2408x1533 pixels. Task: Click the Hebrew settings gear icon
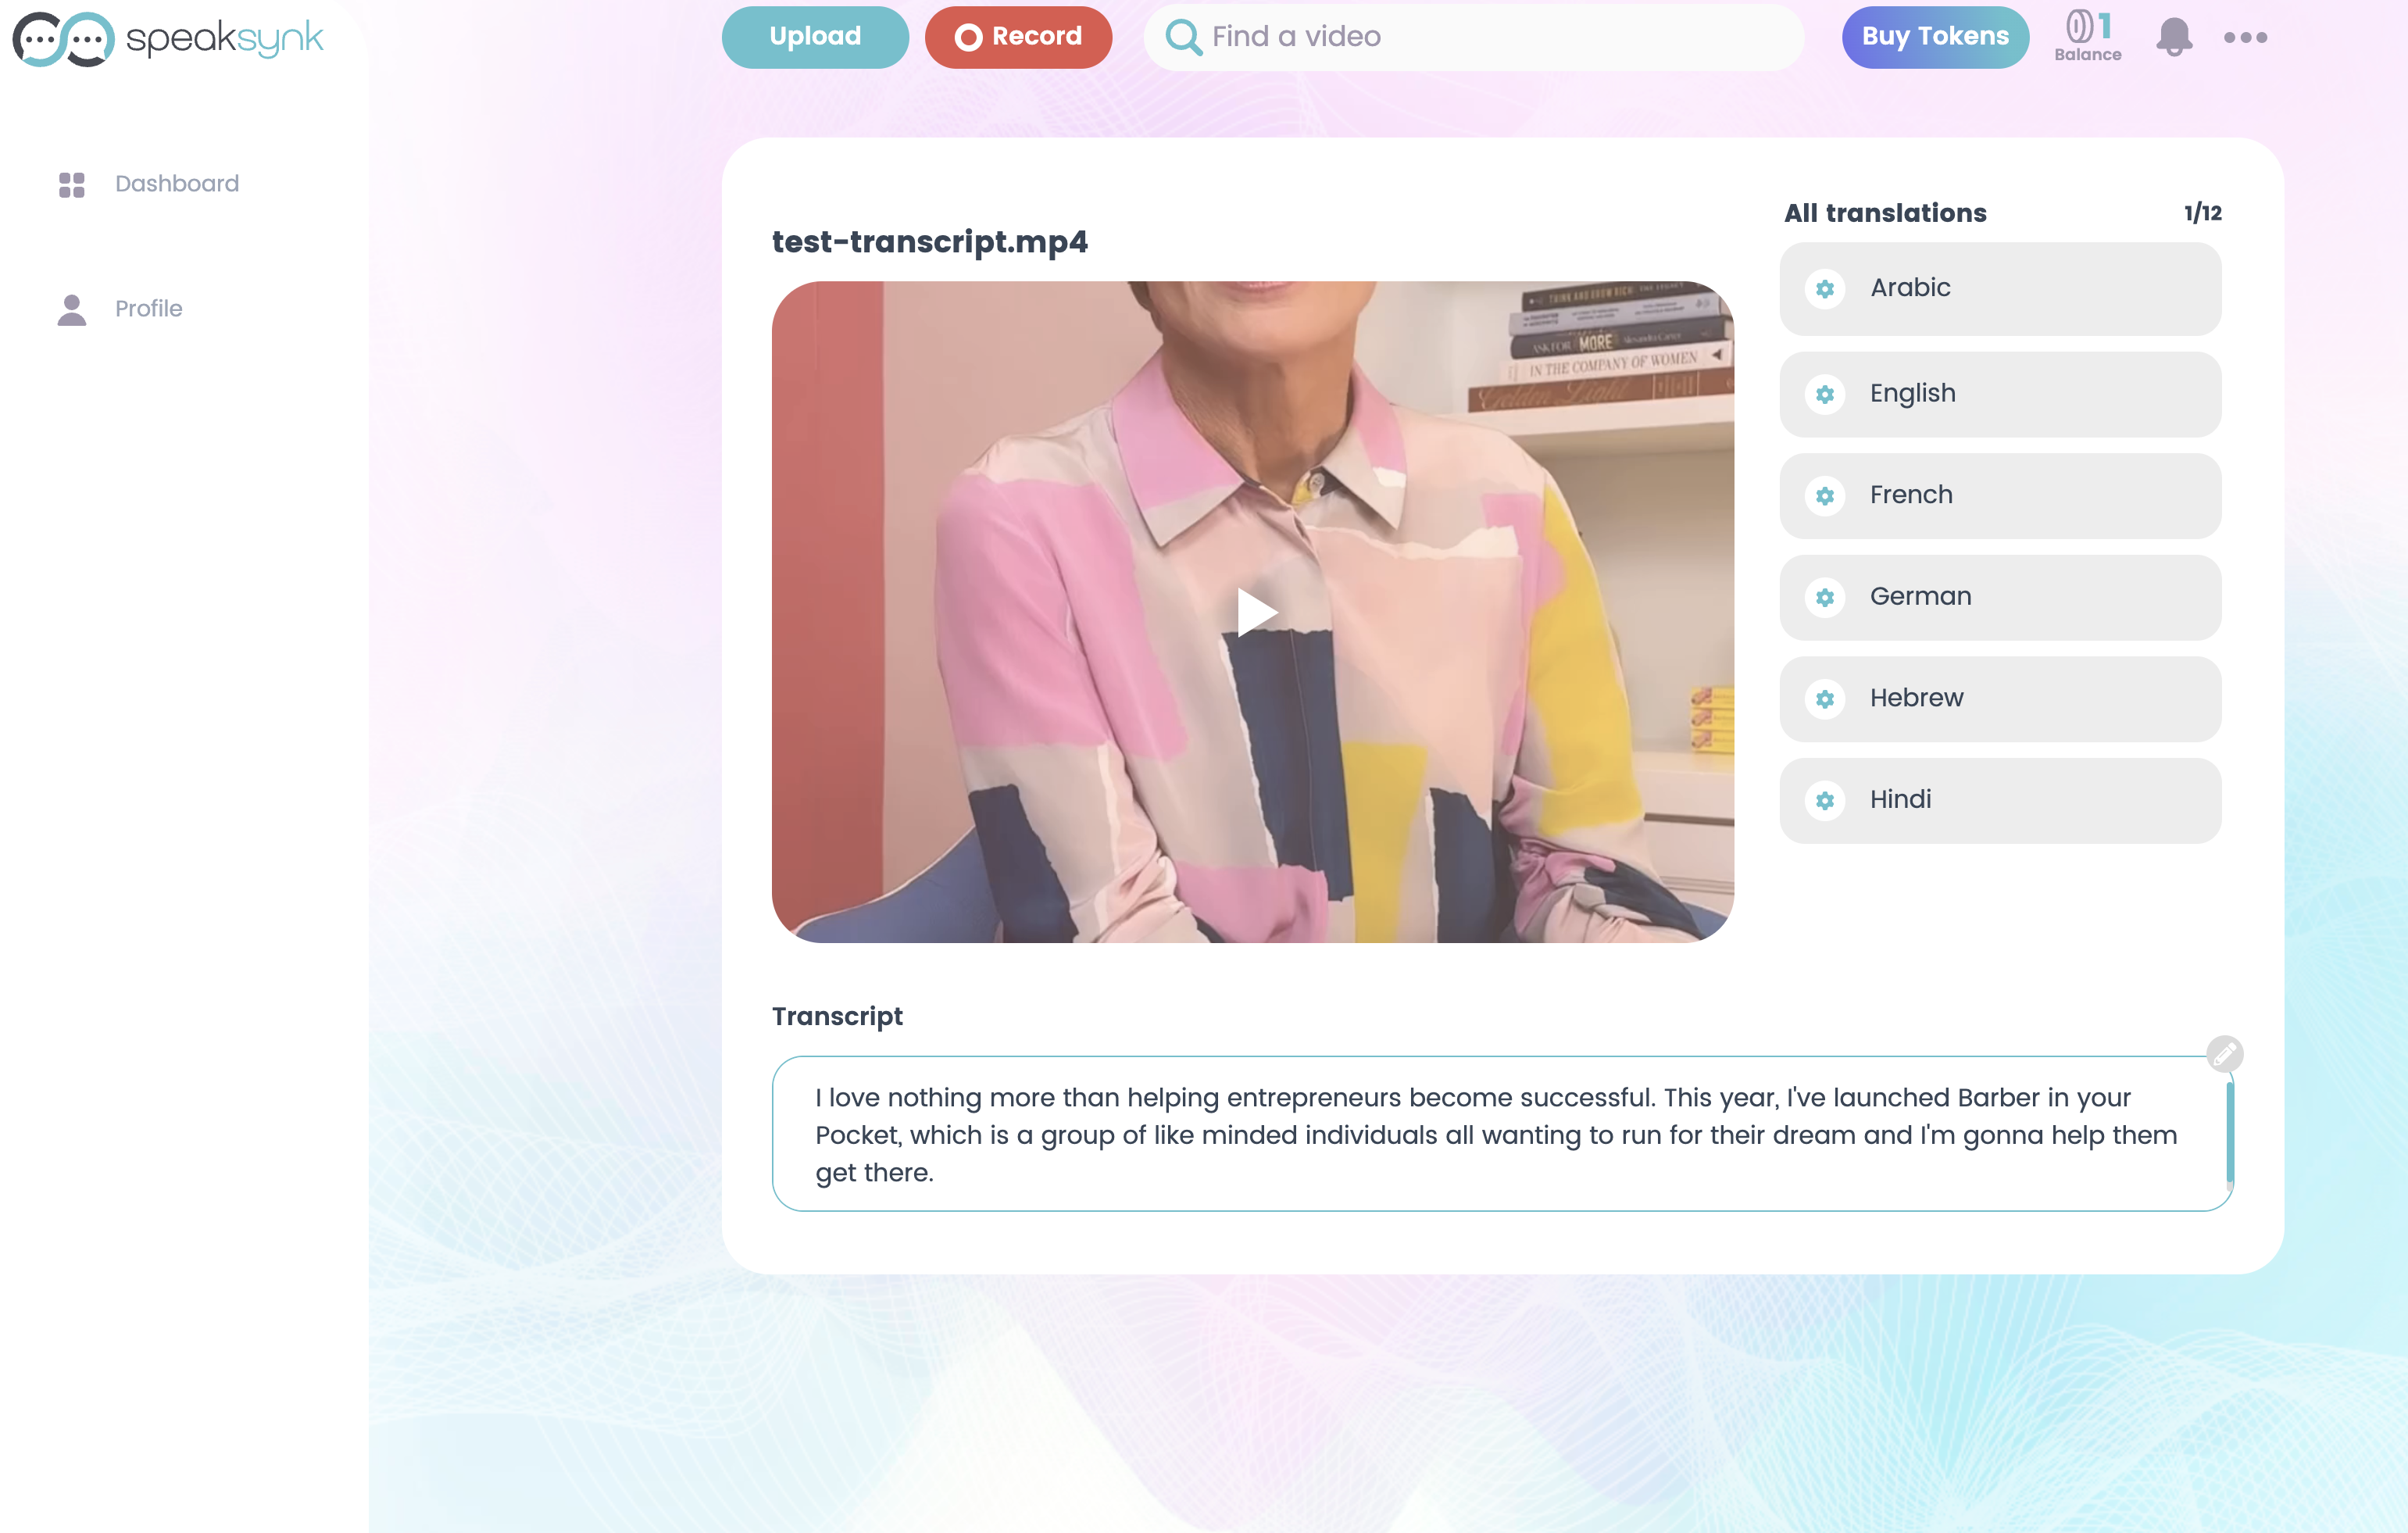point(1825,697)
